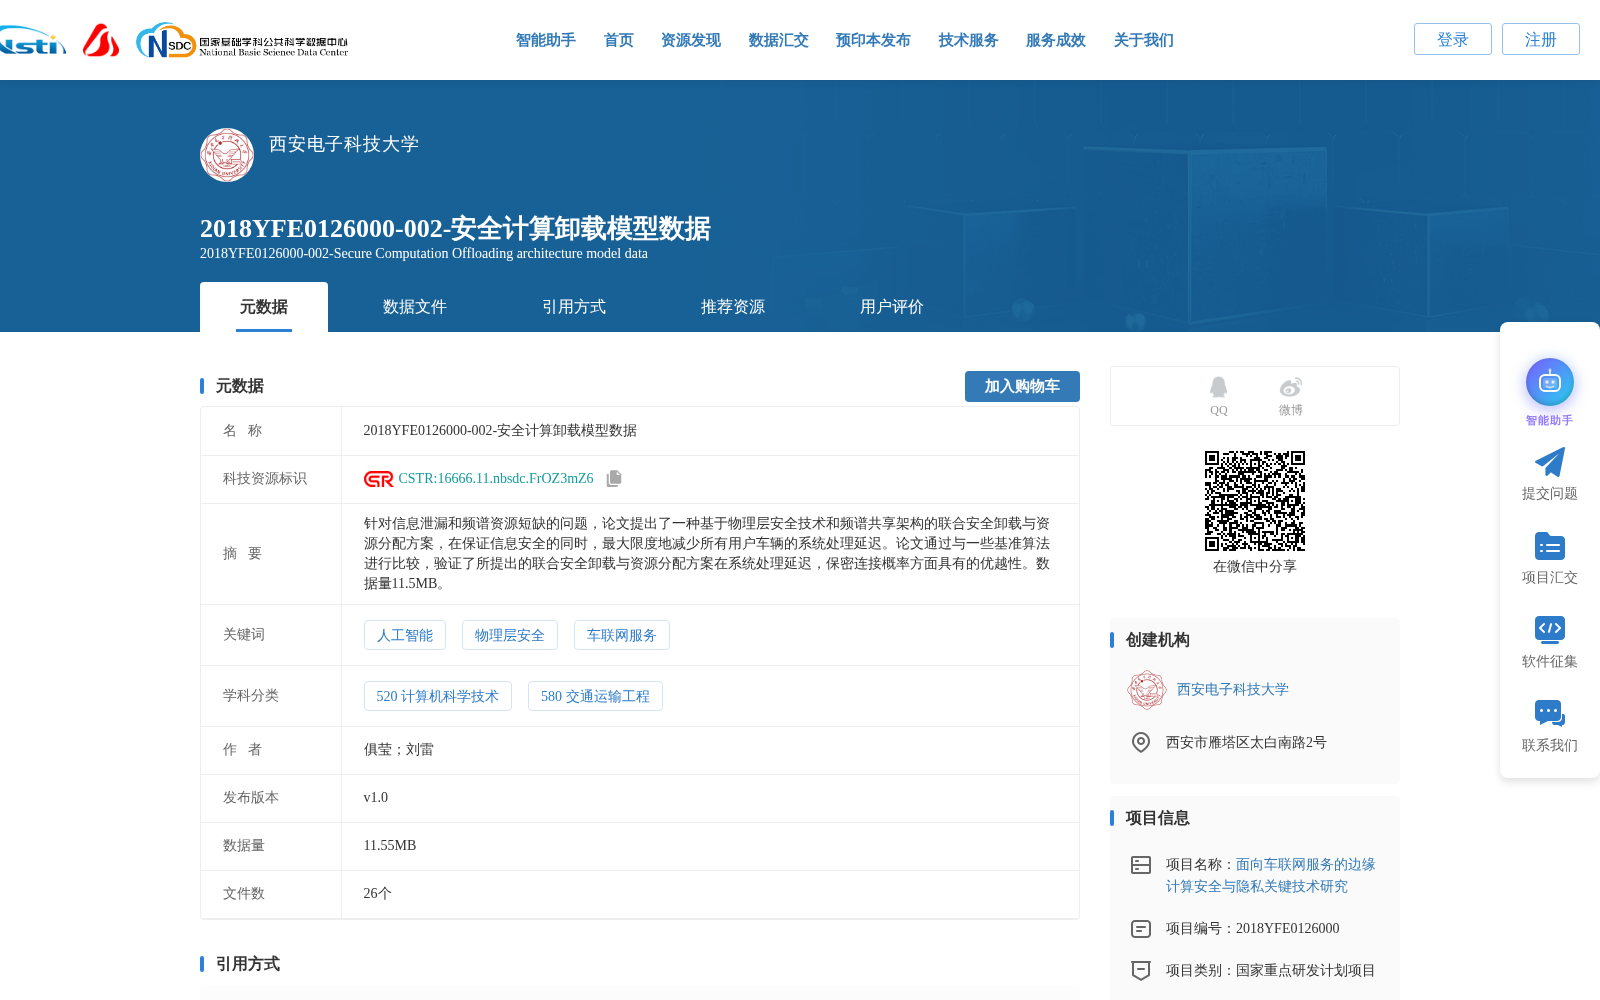
Task: Open 智能助手 in top navigation
Action: pos(546,40)
